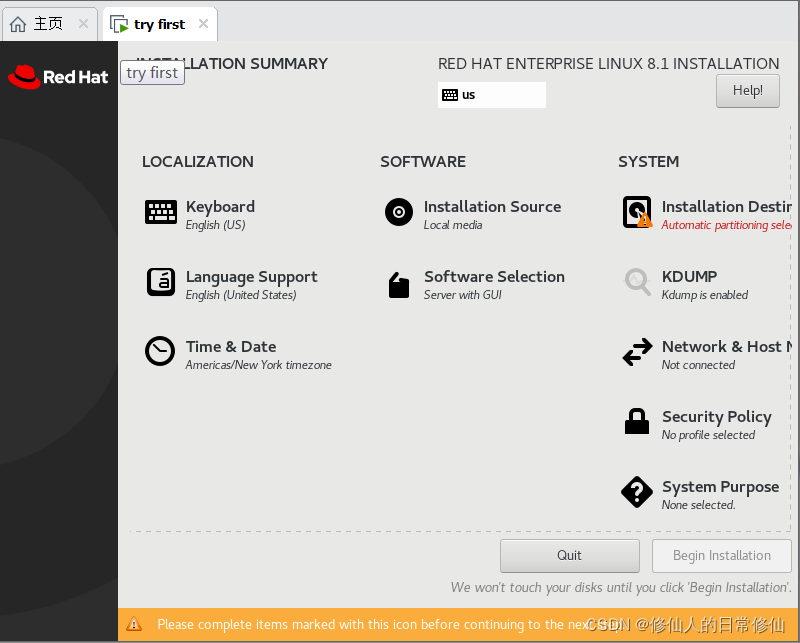Click the VM icon on try first tab
The height and width of the screenshot is (643, 800).
[x=119, y=24]
